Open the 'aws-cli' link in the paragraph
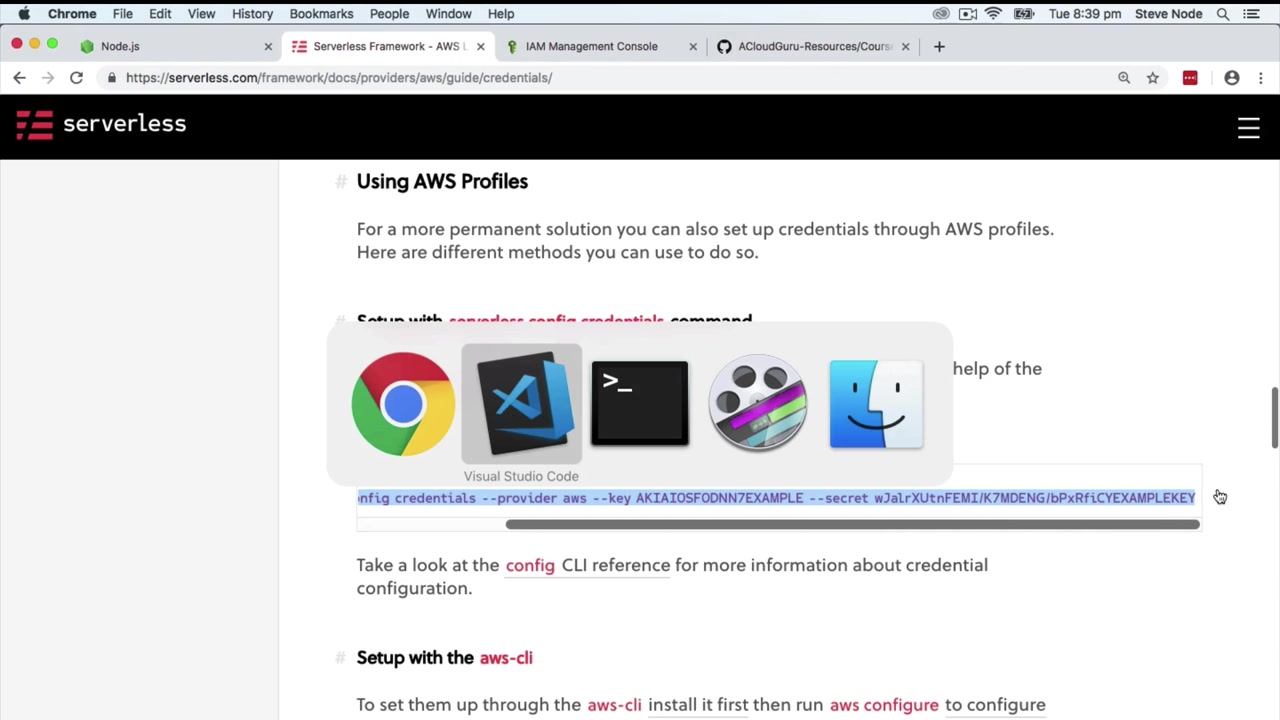Screen dimensions: 1280x720 (x=614, y=705)
